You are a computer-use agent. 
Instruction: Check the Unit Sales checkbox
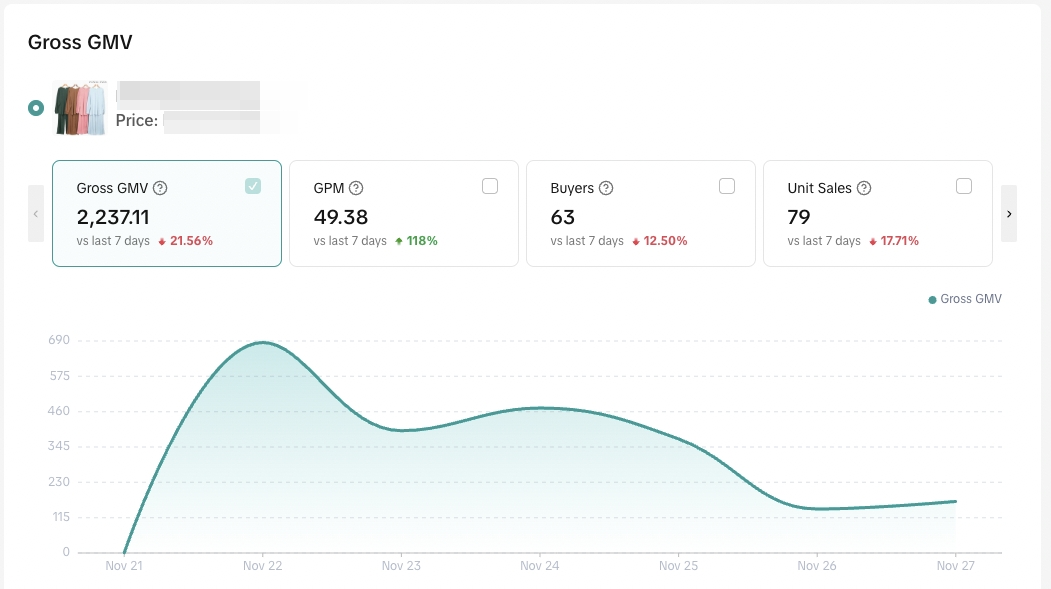[x=964, y=186]
